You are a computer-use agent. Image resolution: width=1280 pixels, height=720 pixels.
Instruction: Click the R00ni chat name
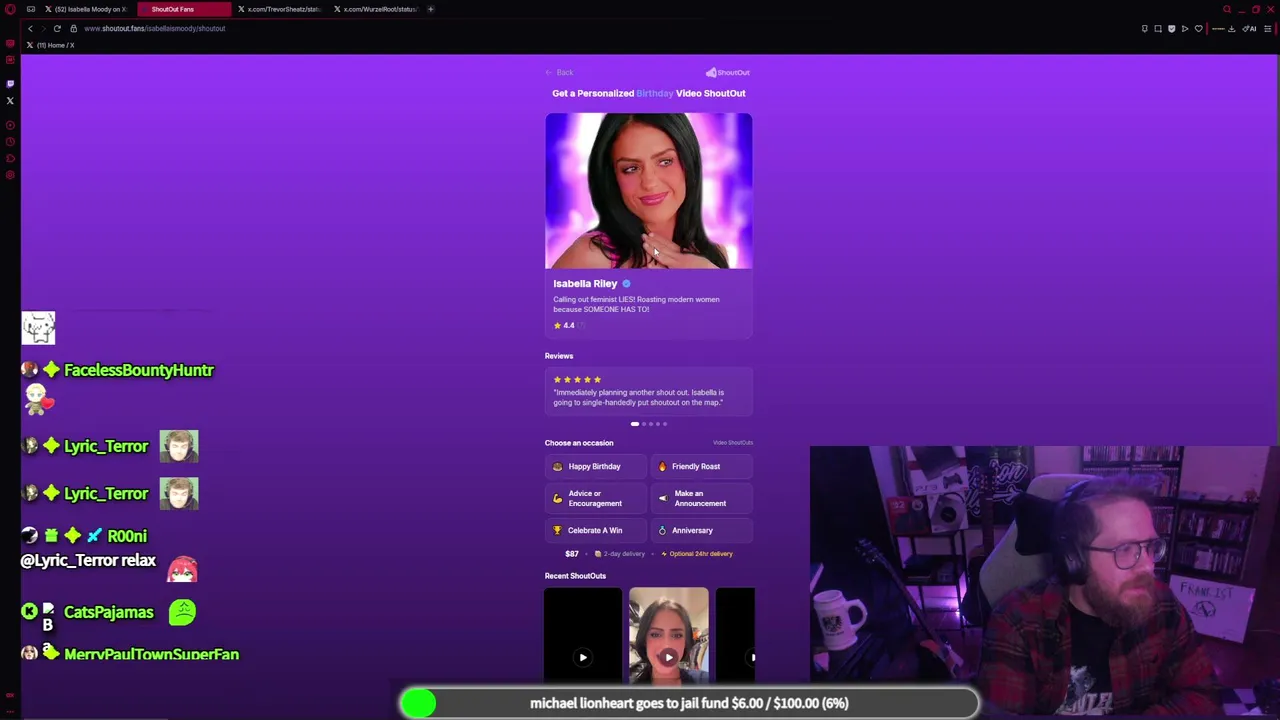coord(127,536)
